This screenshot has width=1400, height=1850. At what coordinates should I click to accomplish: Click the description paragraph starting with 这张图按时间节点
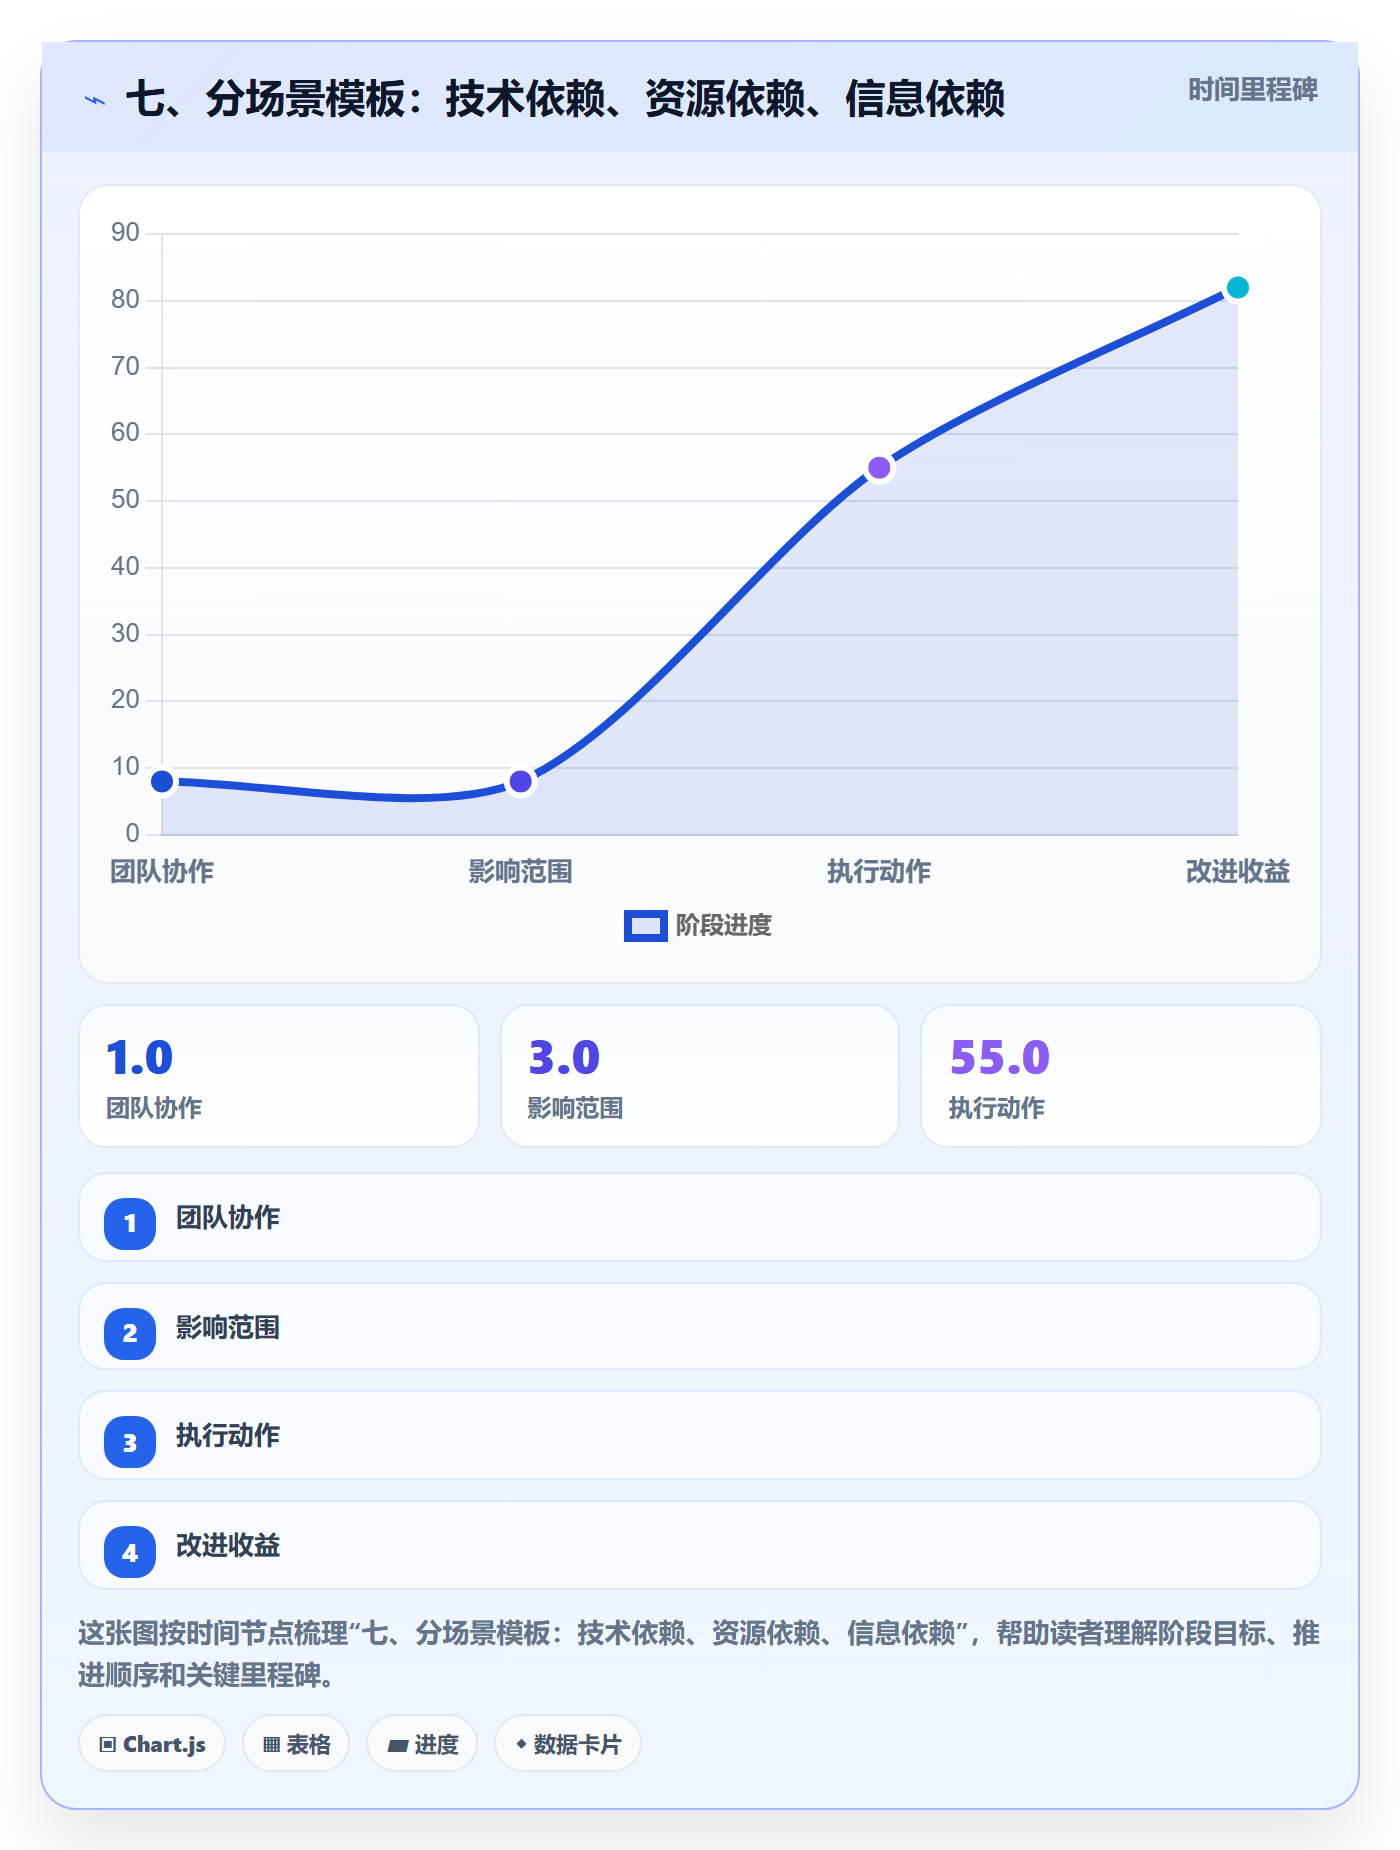tap(699, 1654)
